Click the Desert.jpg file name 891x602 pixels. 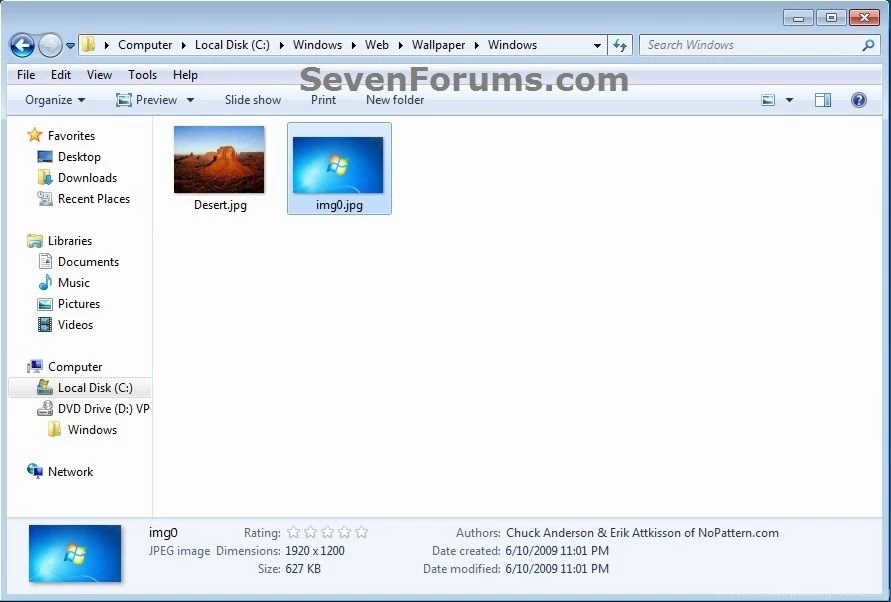click(220, 205)
